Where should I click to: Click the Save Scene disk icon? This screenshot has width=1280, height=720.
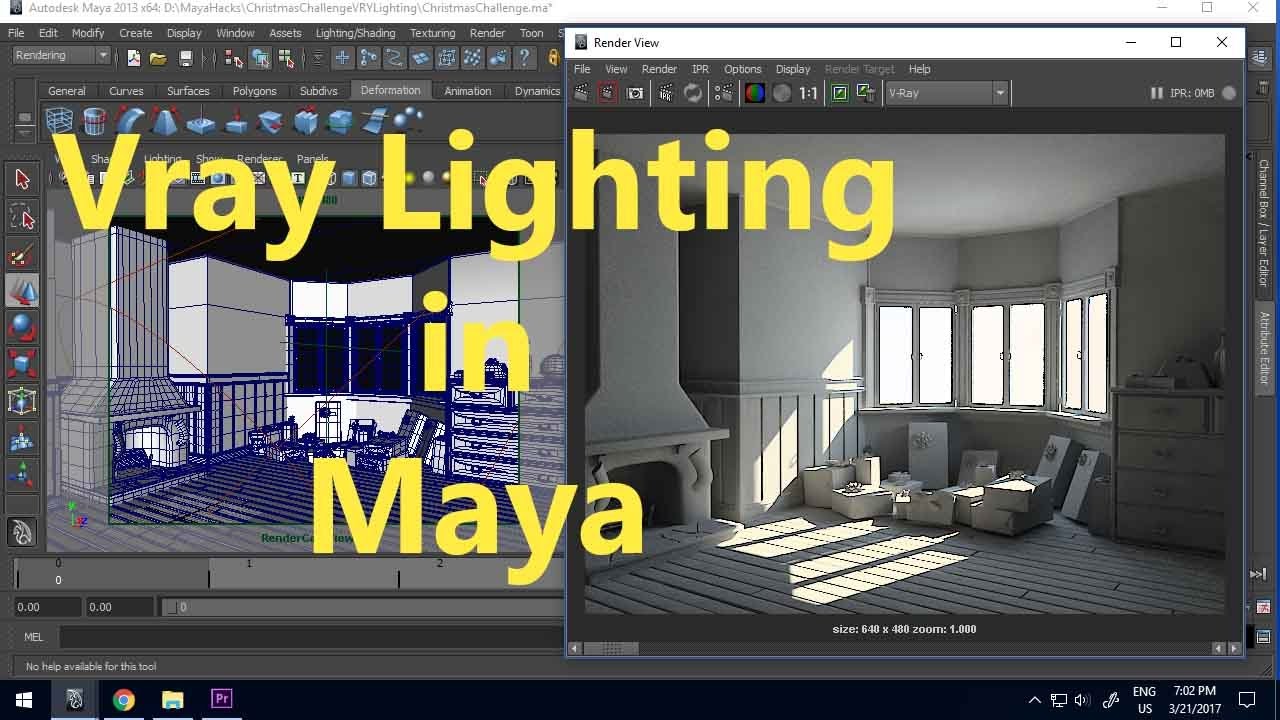click(185, 58)
